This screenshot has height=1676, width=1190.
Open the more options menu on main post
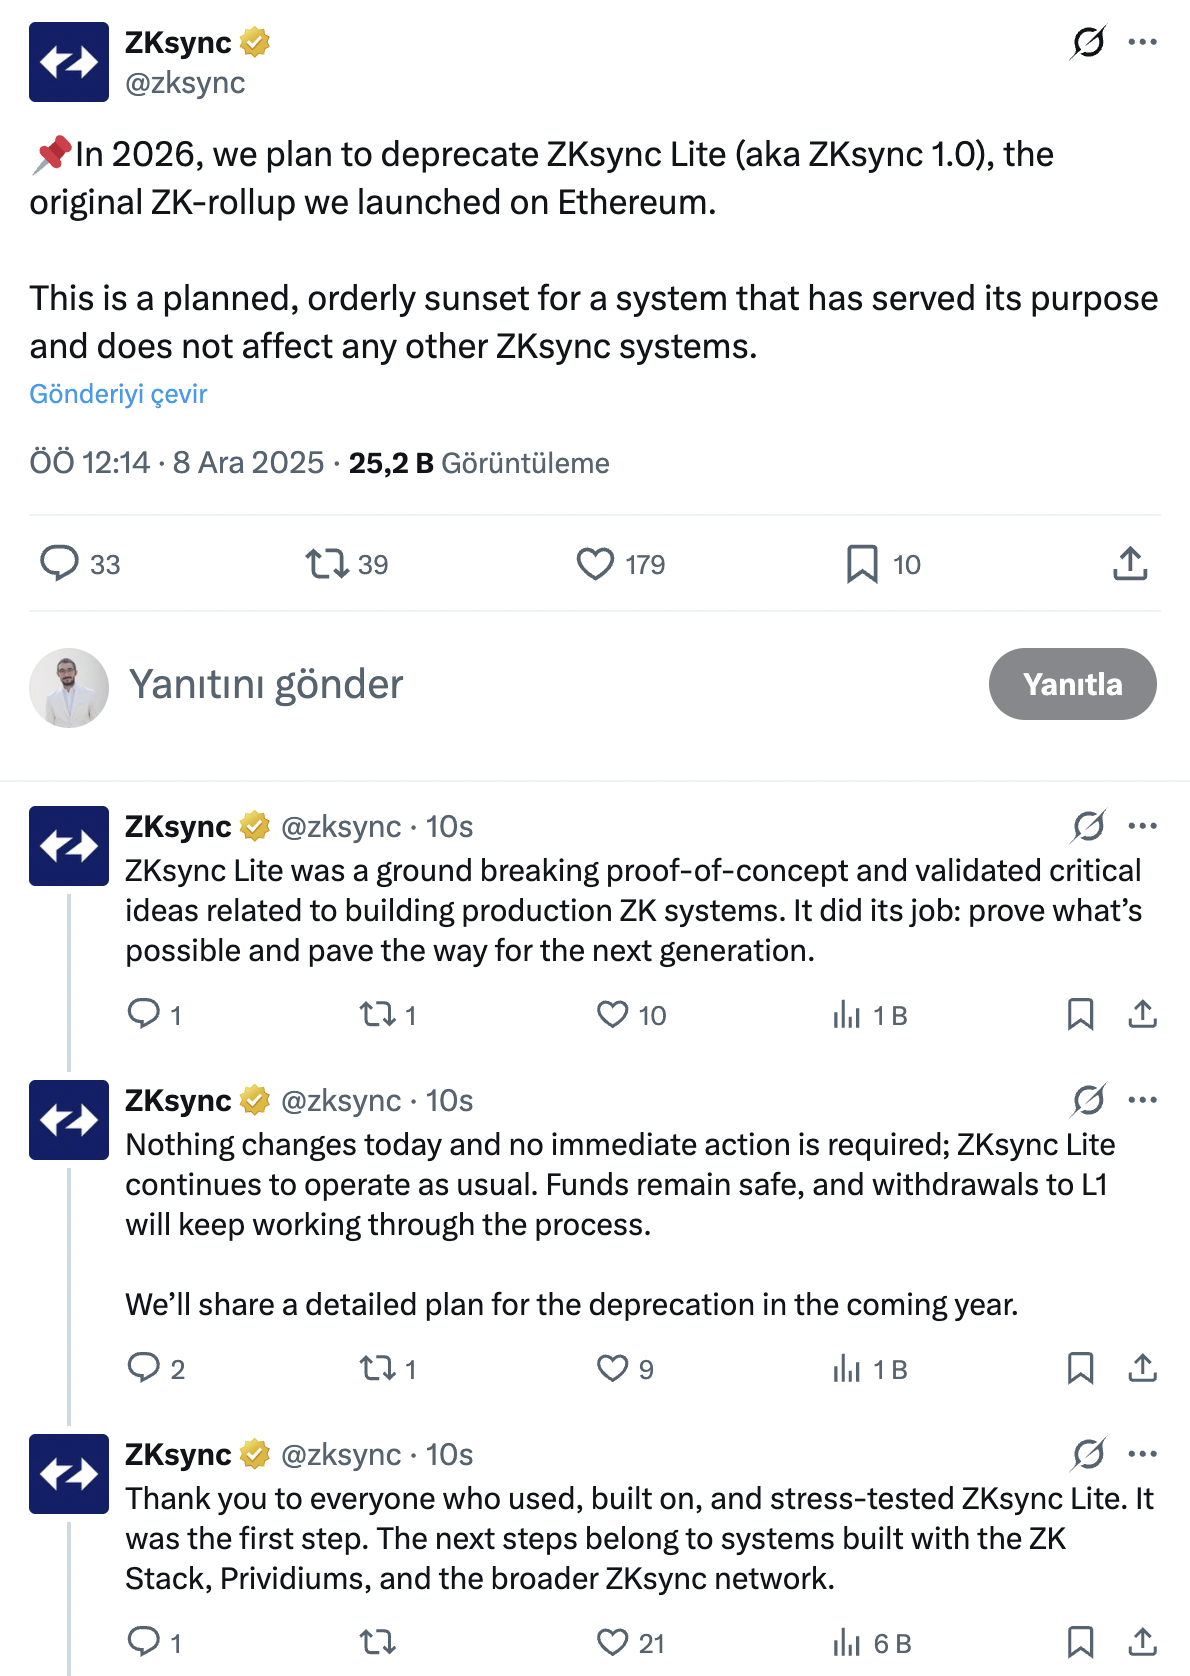(1142, 42)
